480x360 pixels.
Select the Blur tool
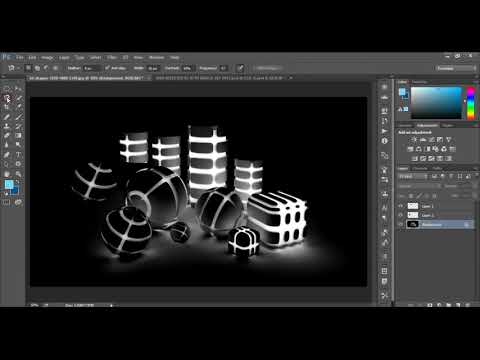tap(7, 145)
